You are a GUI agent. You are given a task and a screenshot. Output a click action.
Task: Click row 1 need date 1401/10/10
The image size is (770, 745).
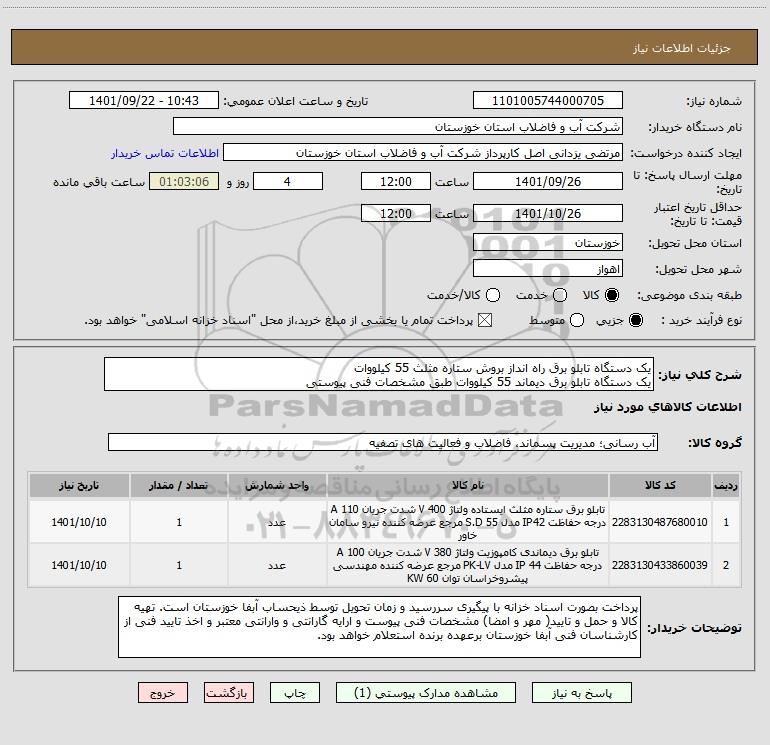coord(79,522)
